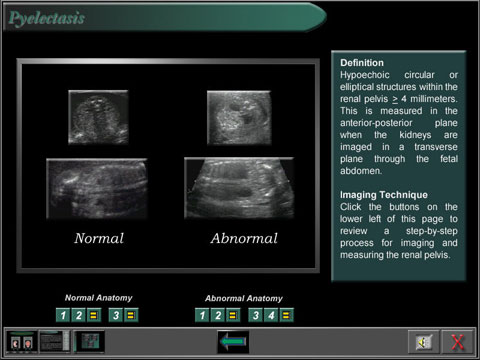Click the abnormal longitudinal kidney ultrasound image
The image size is (480, 360).
(239, 188)
